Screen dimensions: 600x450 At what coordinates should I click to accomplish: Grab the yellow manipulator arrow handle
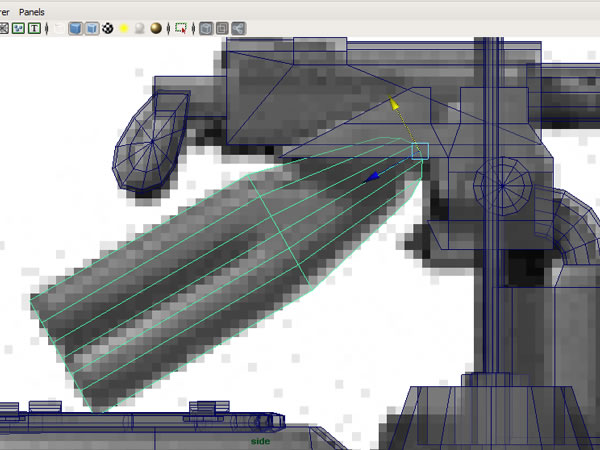point(393,103)
